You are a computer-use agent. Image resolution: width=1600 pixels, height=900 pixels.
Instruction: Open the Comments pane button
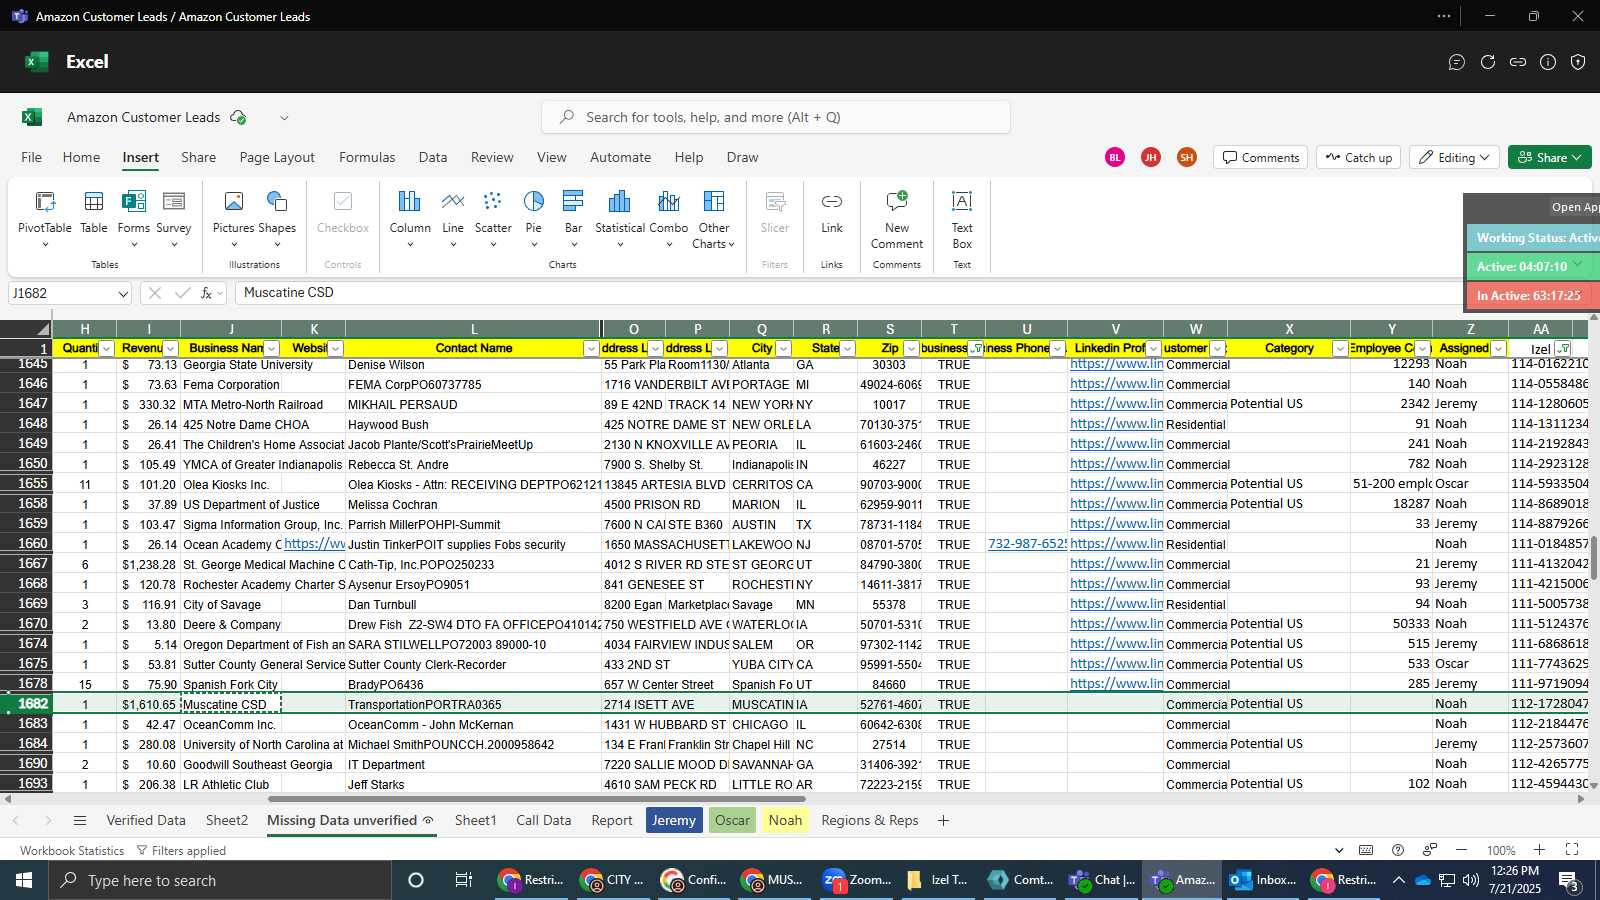pyautogui.click(x=1260, y=157)
